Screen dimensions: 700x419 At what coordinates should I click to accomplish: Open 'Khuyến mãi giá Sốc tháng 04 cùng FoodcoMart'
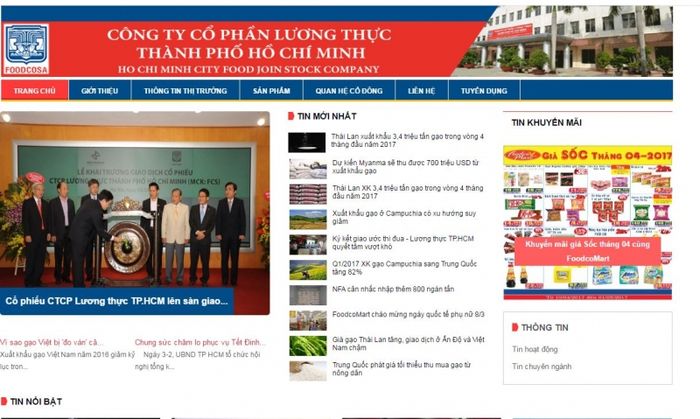(x=588, y=251)
